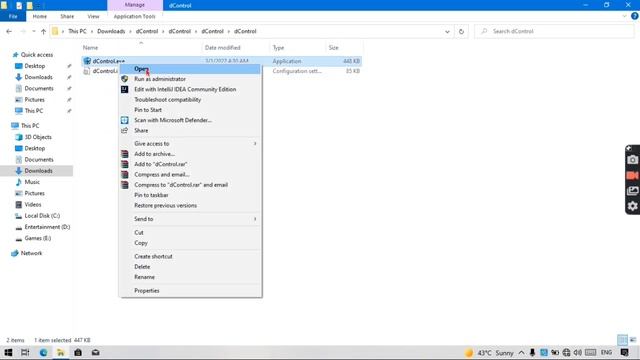
Task: Expand the Give access to submenu
Action: pyautogui.click(x=190, y=144)
